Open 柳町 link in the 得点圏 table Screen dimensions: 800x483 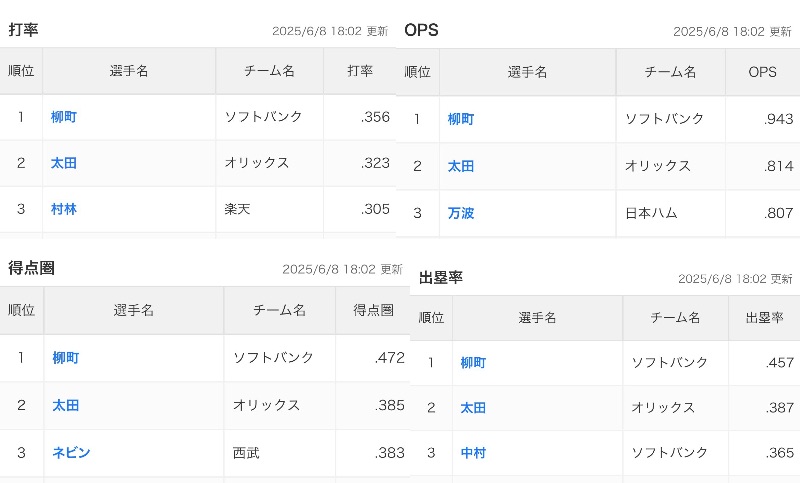[66, 357]
